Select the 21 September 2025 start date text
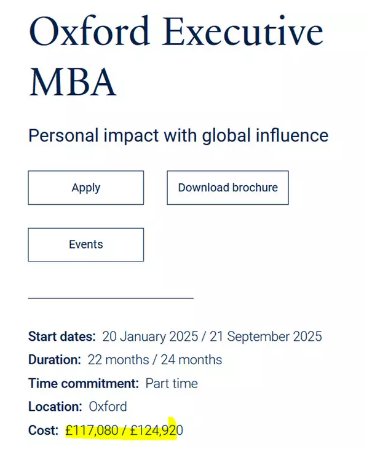Screen dimensions: 367x456 [266, 337]
